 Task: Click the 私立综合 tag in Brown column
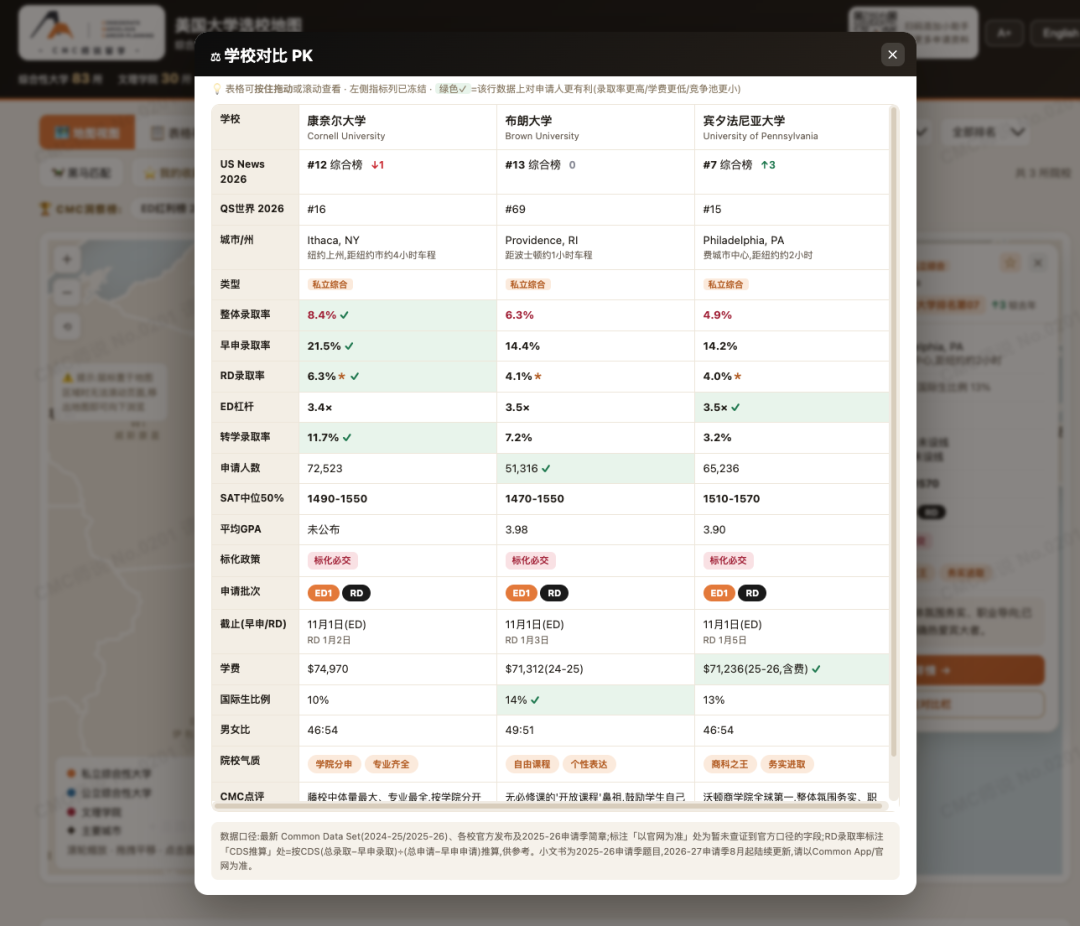[528, 285]
